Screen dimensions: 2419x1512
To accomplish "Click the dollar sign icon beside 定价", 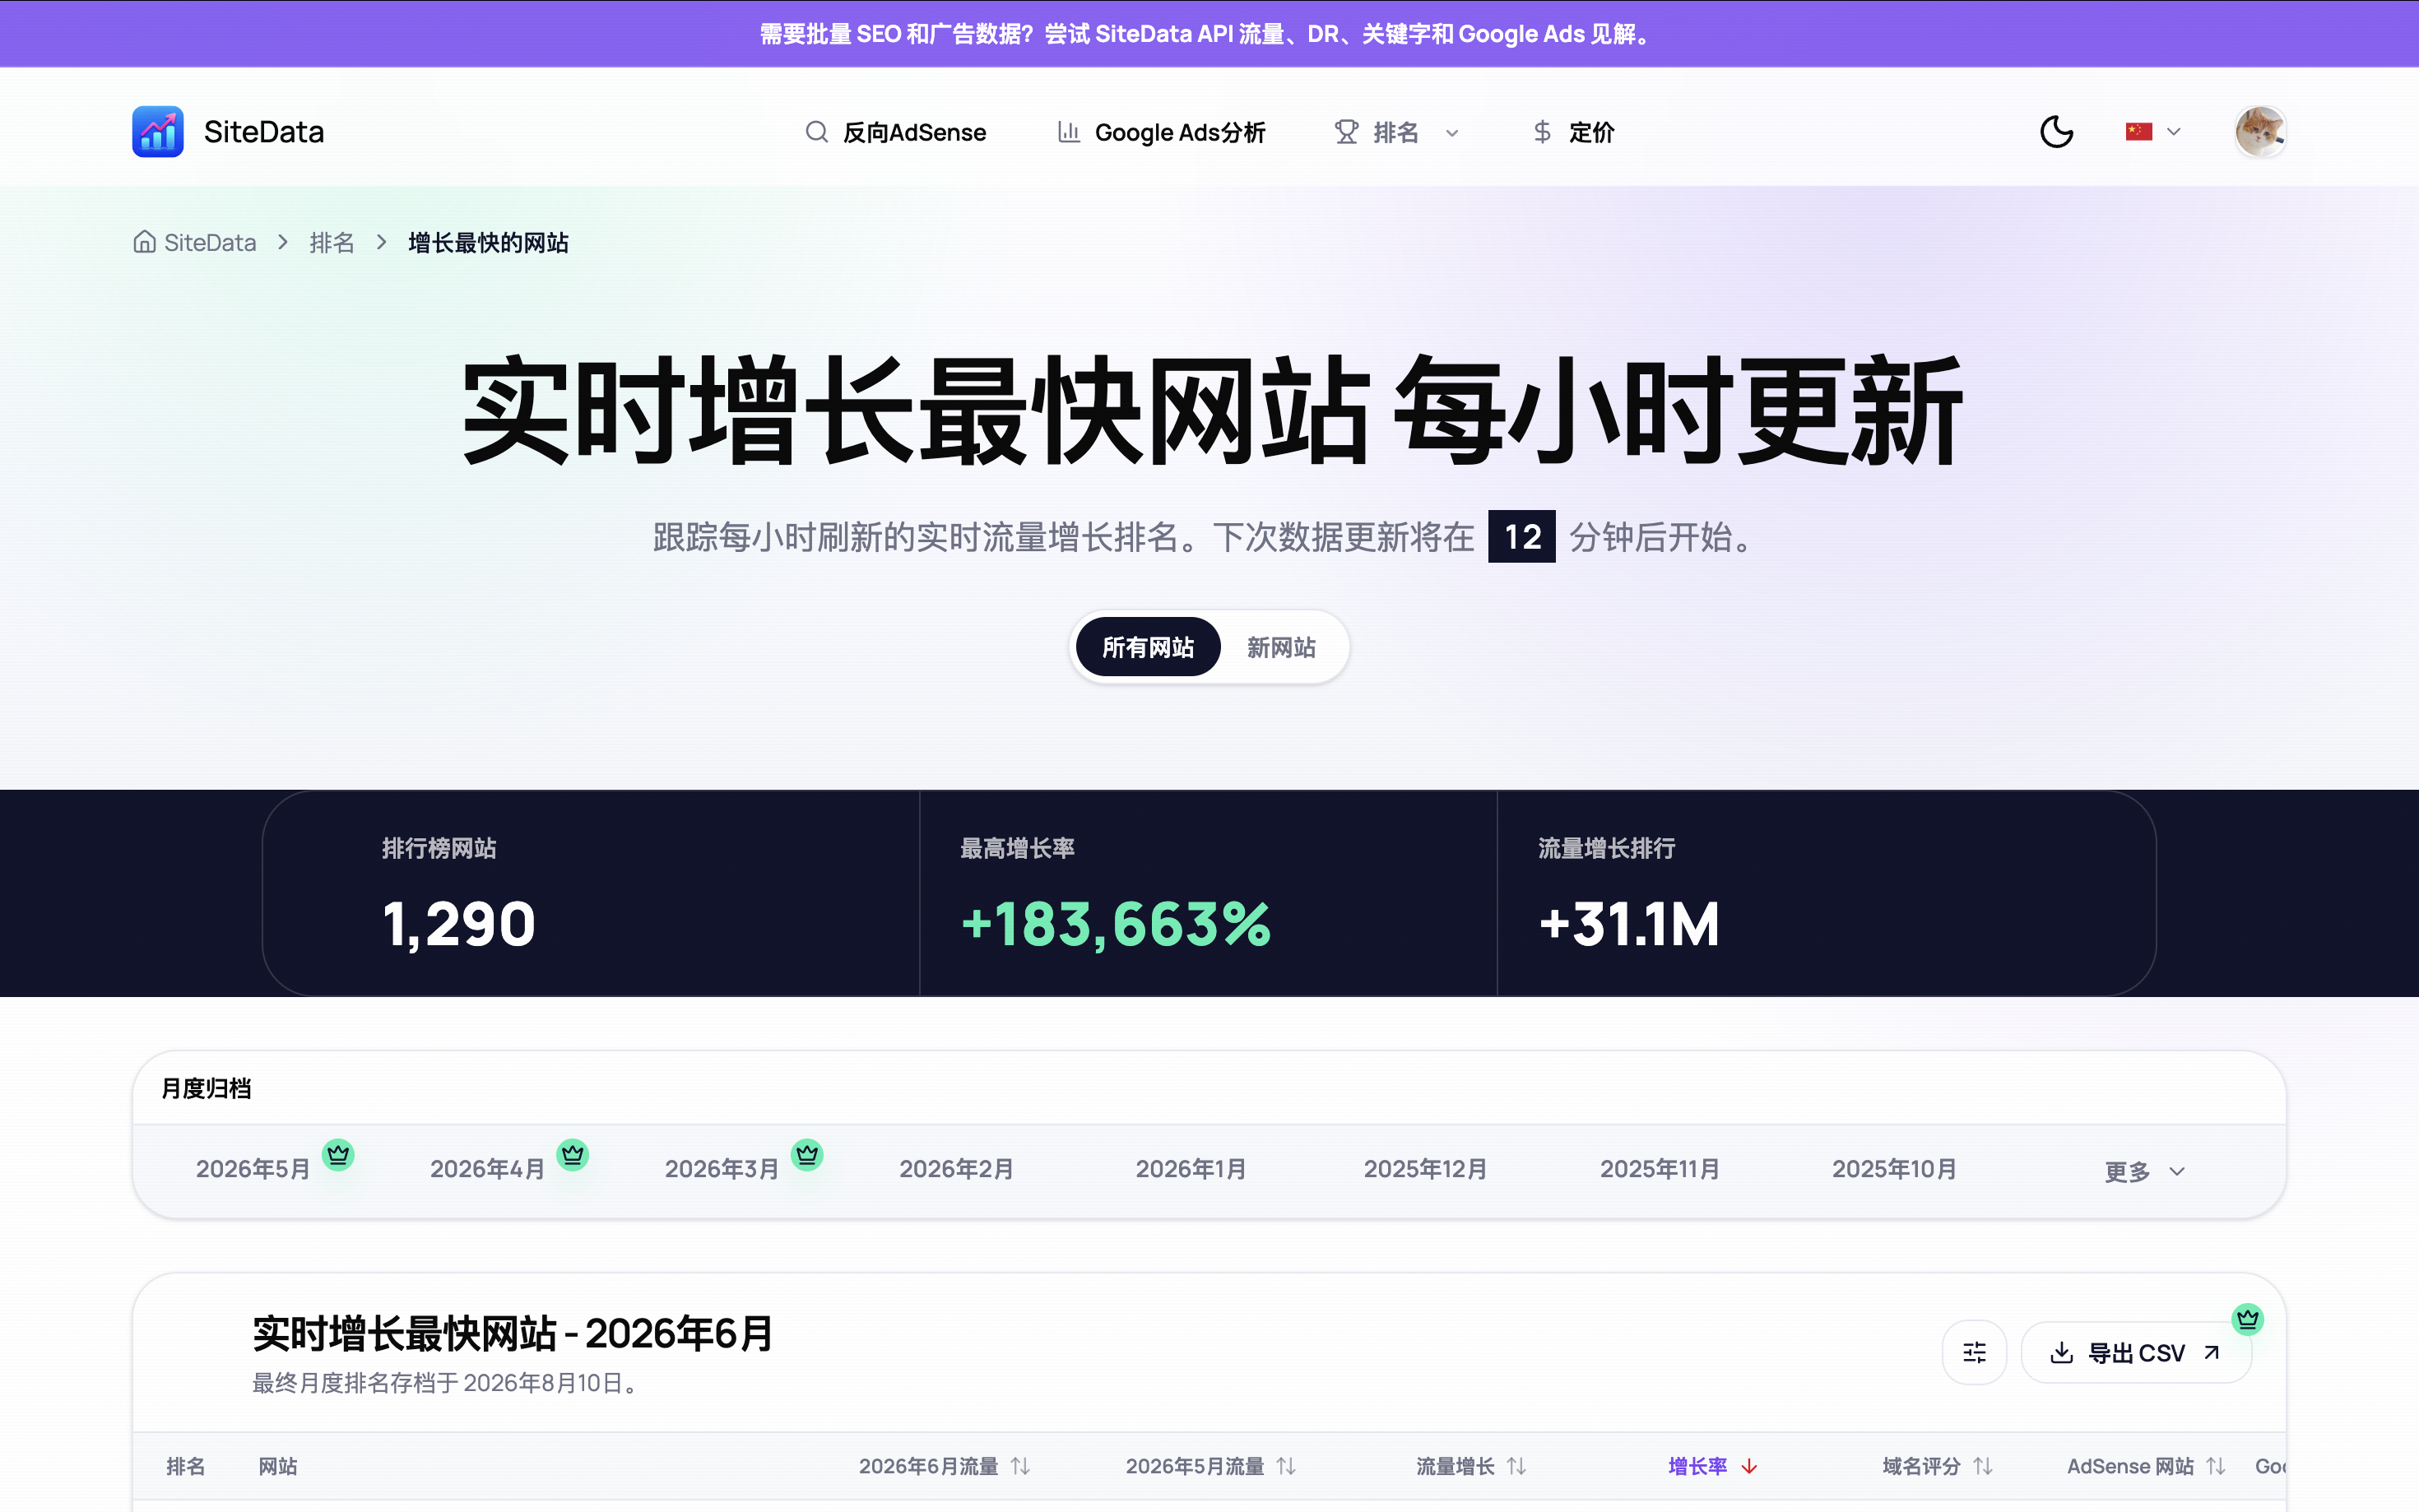I will (x=1543, y=132).
